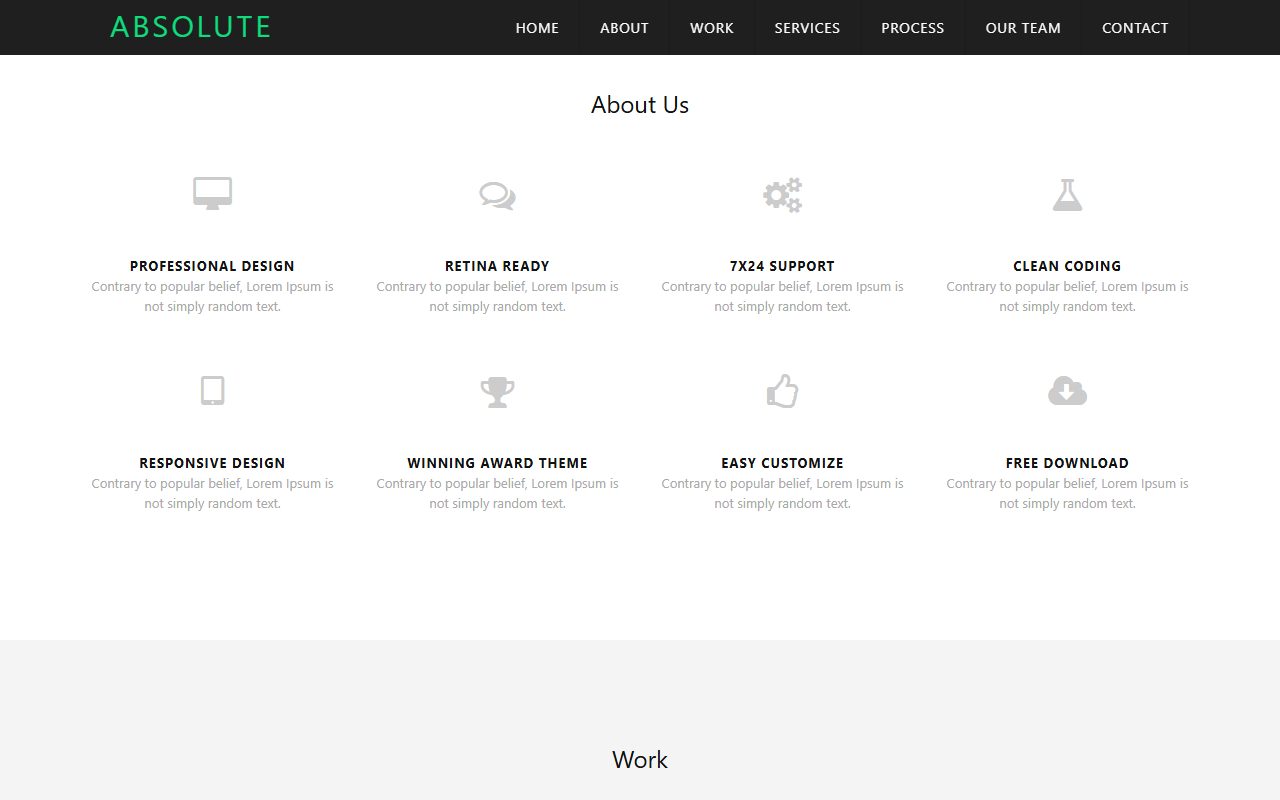Click the 7x24 Support heading

point(782,266)
